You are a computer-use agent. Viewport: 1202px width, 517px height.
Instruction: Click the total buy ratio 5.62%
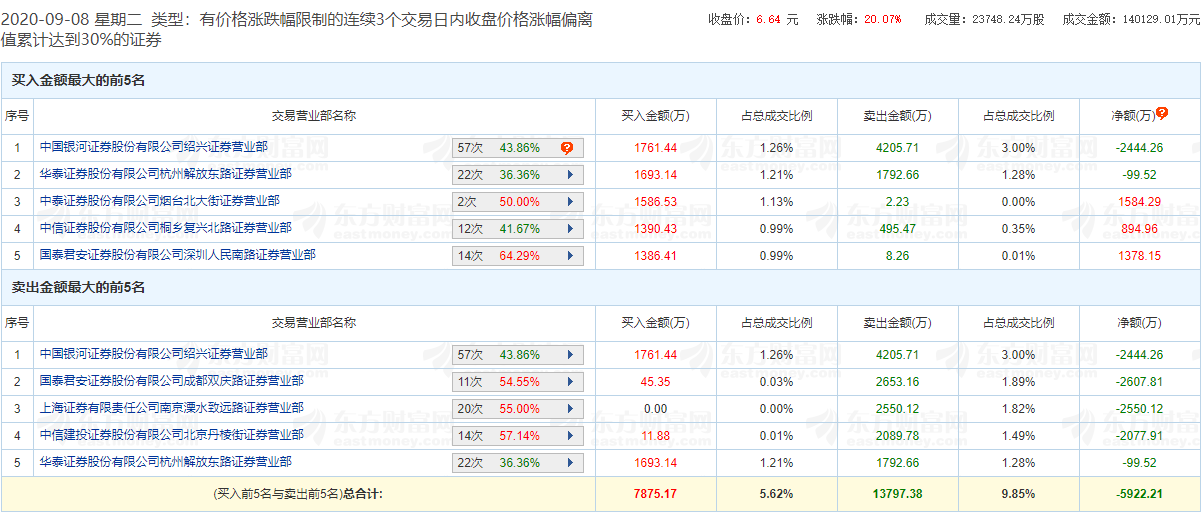tap(776, 494)
